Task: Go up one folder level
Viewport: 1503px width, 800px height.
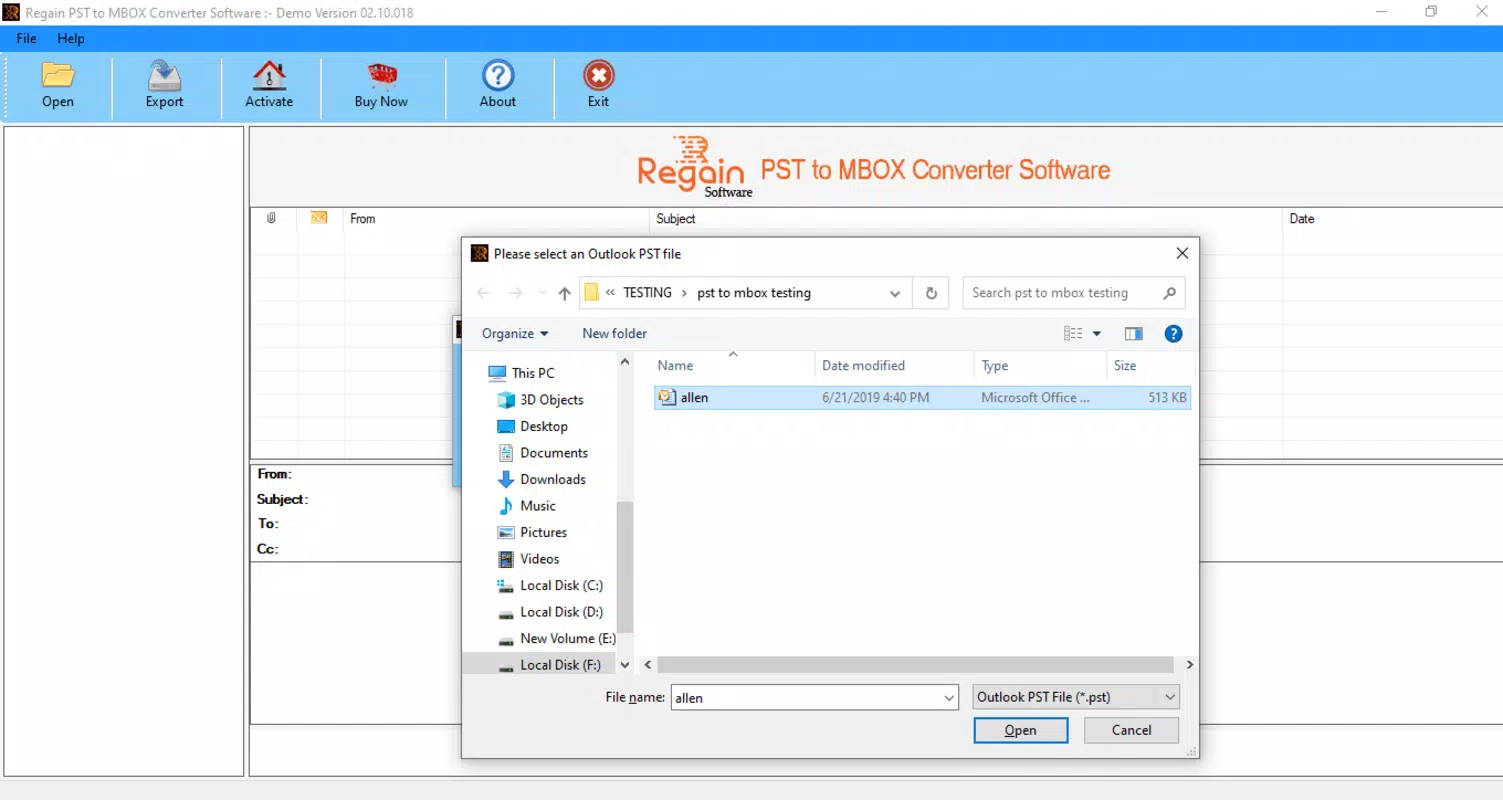Action: point(565,293)
